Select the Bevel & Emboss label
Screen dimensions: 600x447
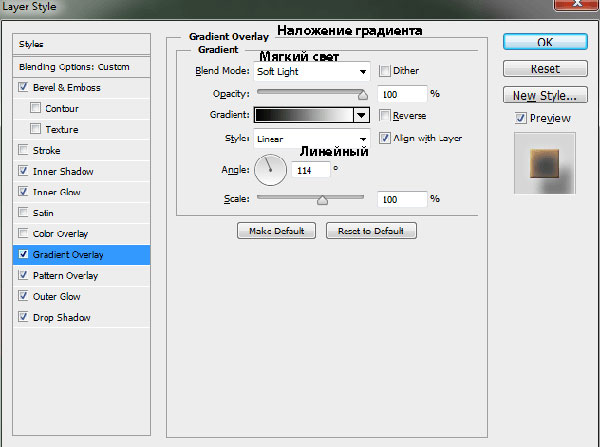(67, 88)
